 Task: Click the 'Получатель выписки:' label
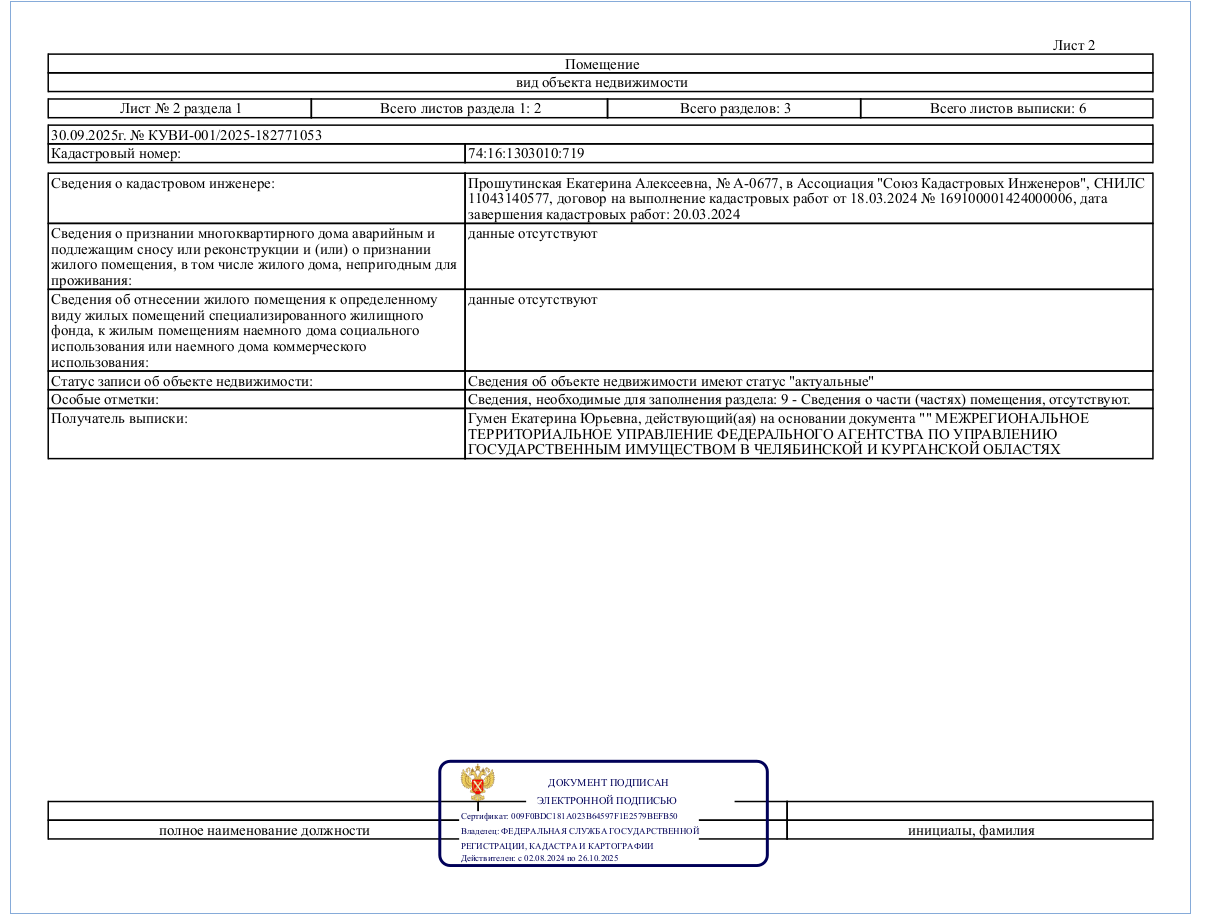click(119, 418)
